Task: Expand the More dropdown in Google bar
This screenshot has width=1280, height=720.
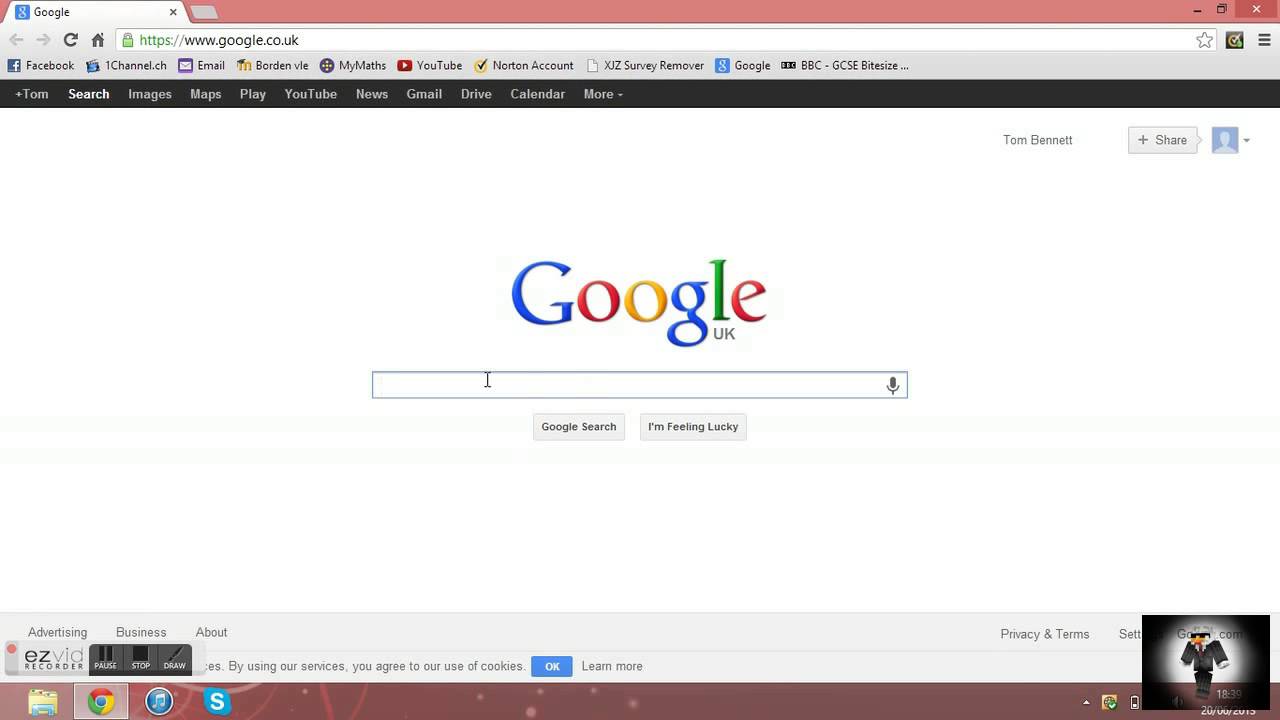Action: [x=603, y=94]
